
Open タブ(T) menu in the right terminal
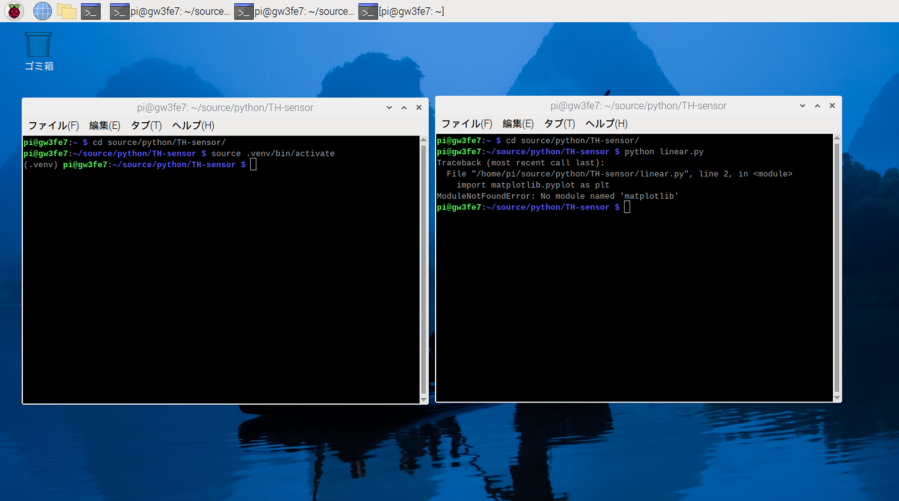point(559,124)
